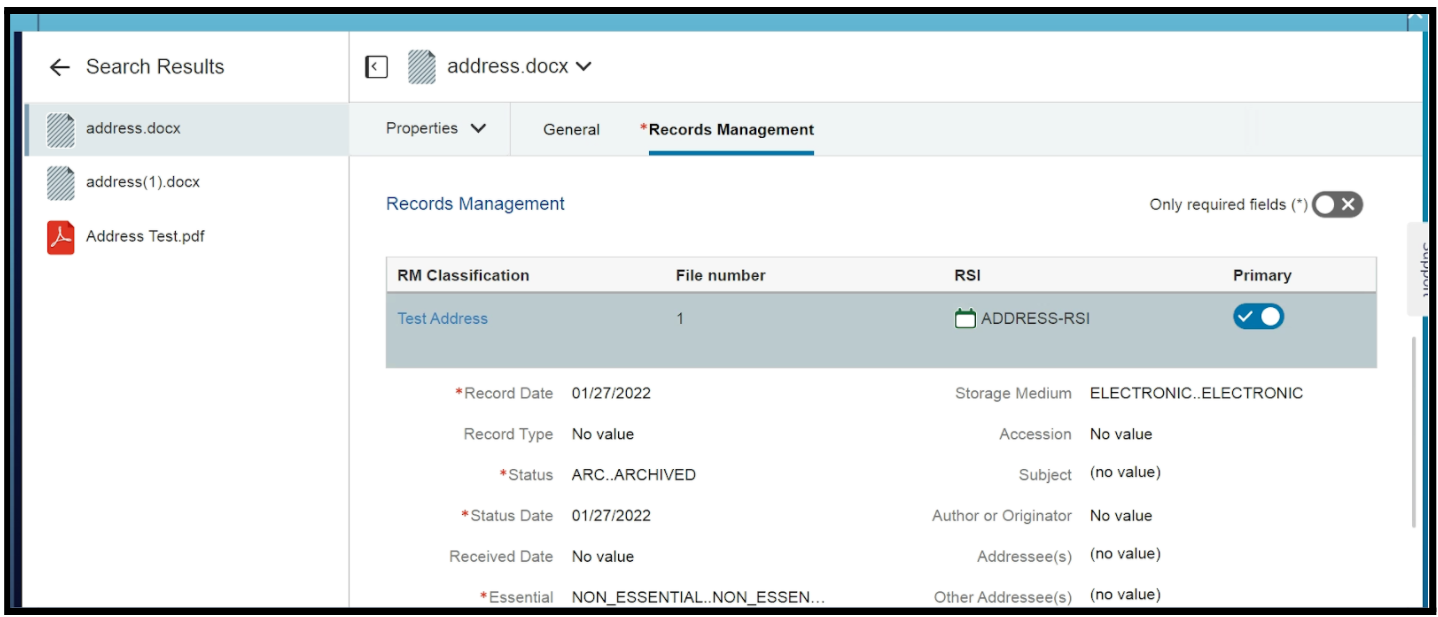This screenshot has height=617, width=1438.
Task: Select address(1).docx in search results
Action: coord(143,183)
